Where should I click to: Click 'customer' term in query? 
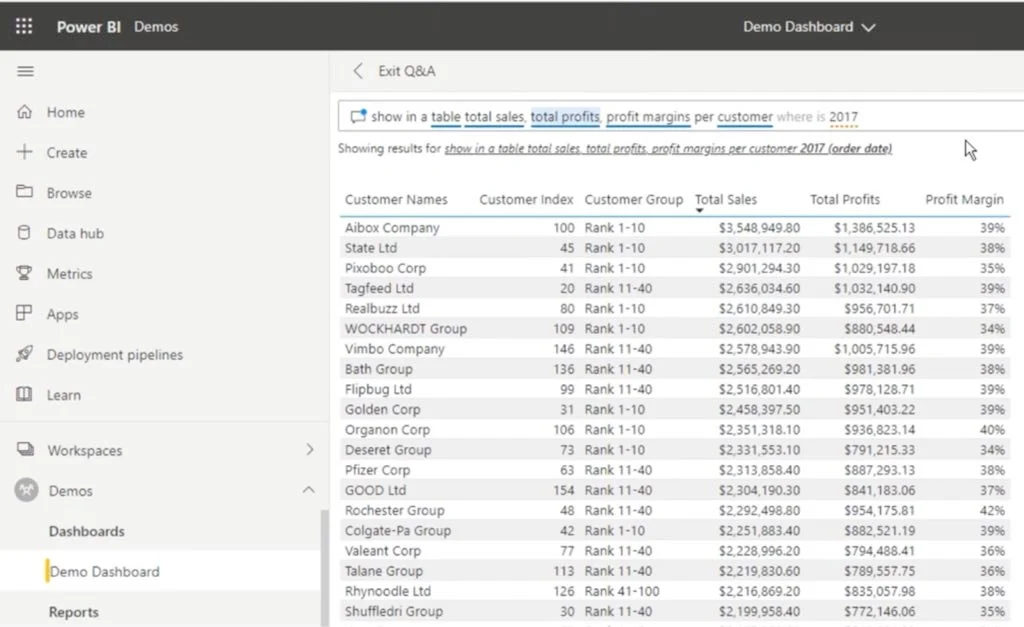pyautogui.click(x=744, y=117)
